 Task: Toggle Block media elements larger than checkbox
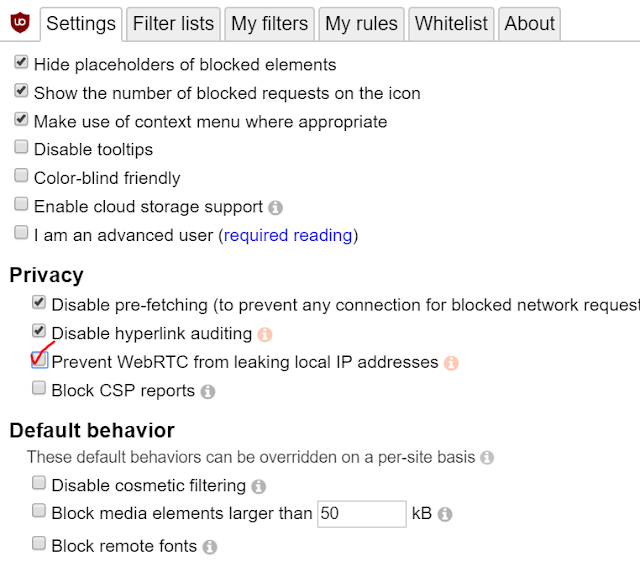pos(39,512)
